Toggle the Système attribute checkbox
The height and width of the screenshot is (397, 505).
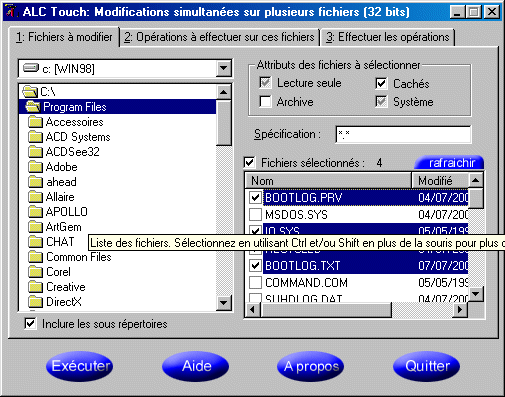click(x=381, y=101)
